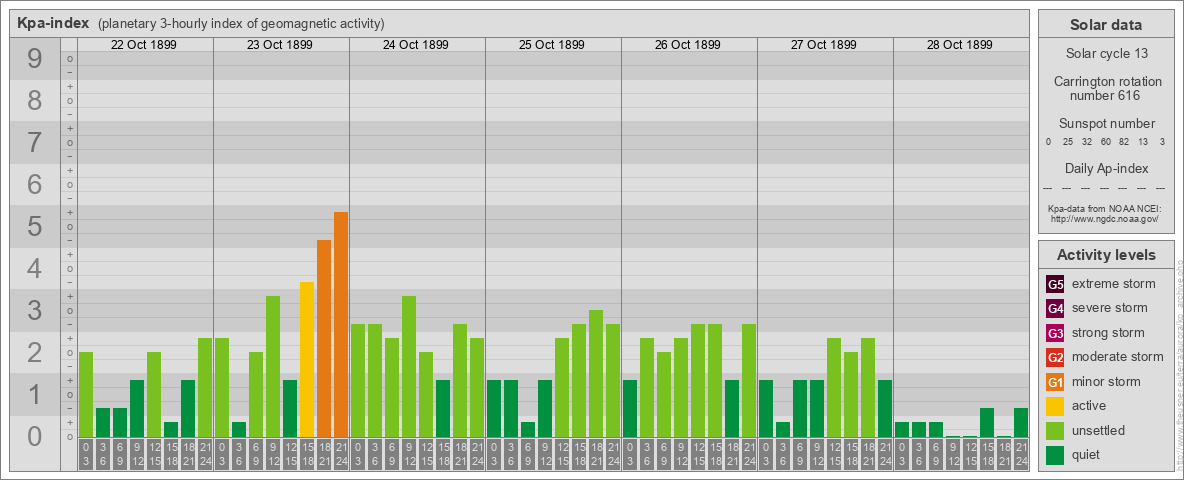Click the G5 extreme storm badge

(1055, 284)
